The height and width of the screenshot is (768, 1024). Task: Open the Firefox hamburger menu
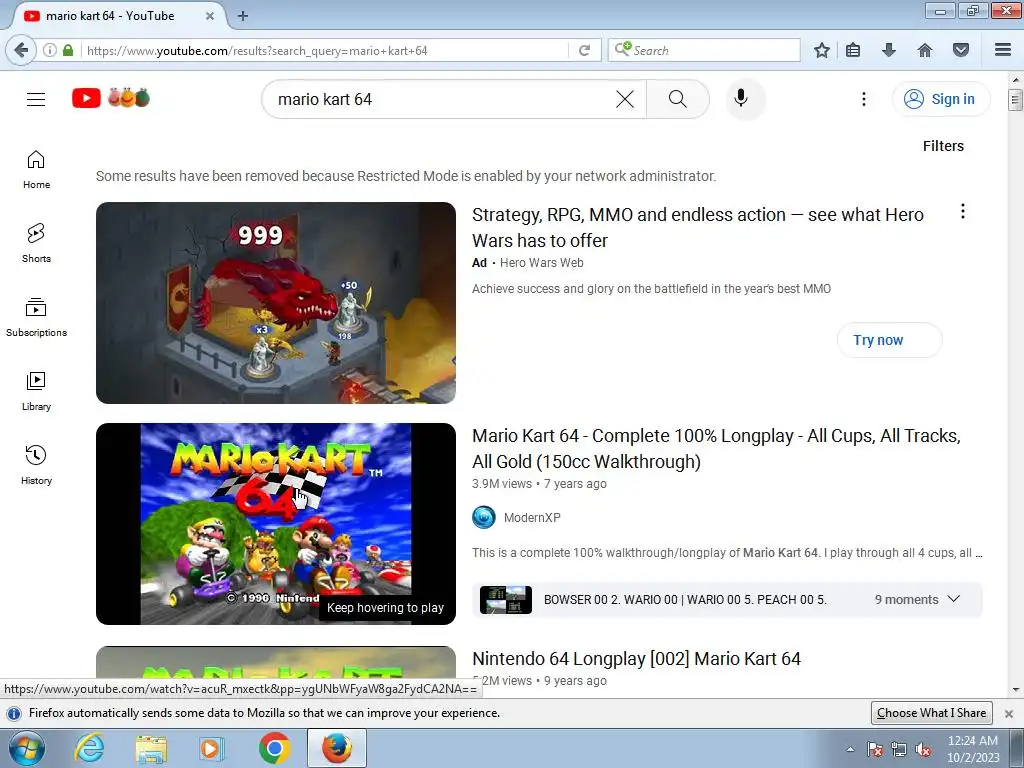1003,50
